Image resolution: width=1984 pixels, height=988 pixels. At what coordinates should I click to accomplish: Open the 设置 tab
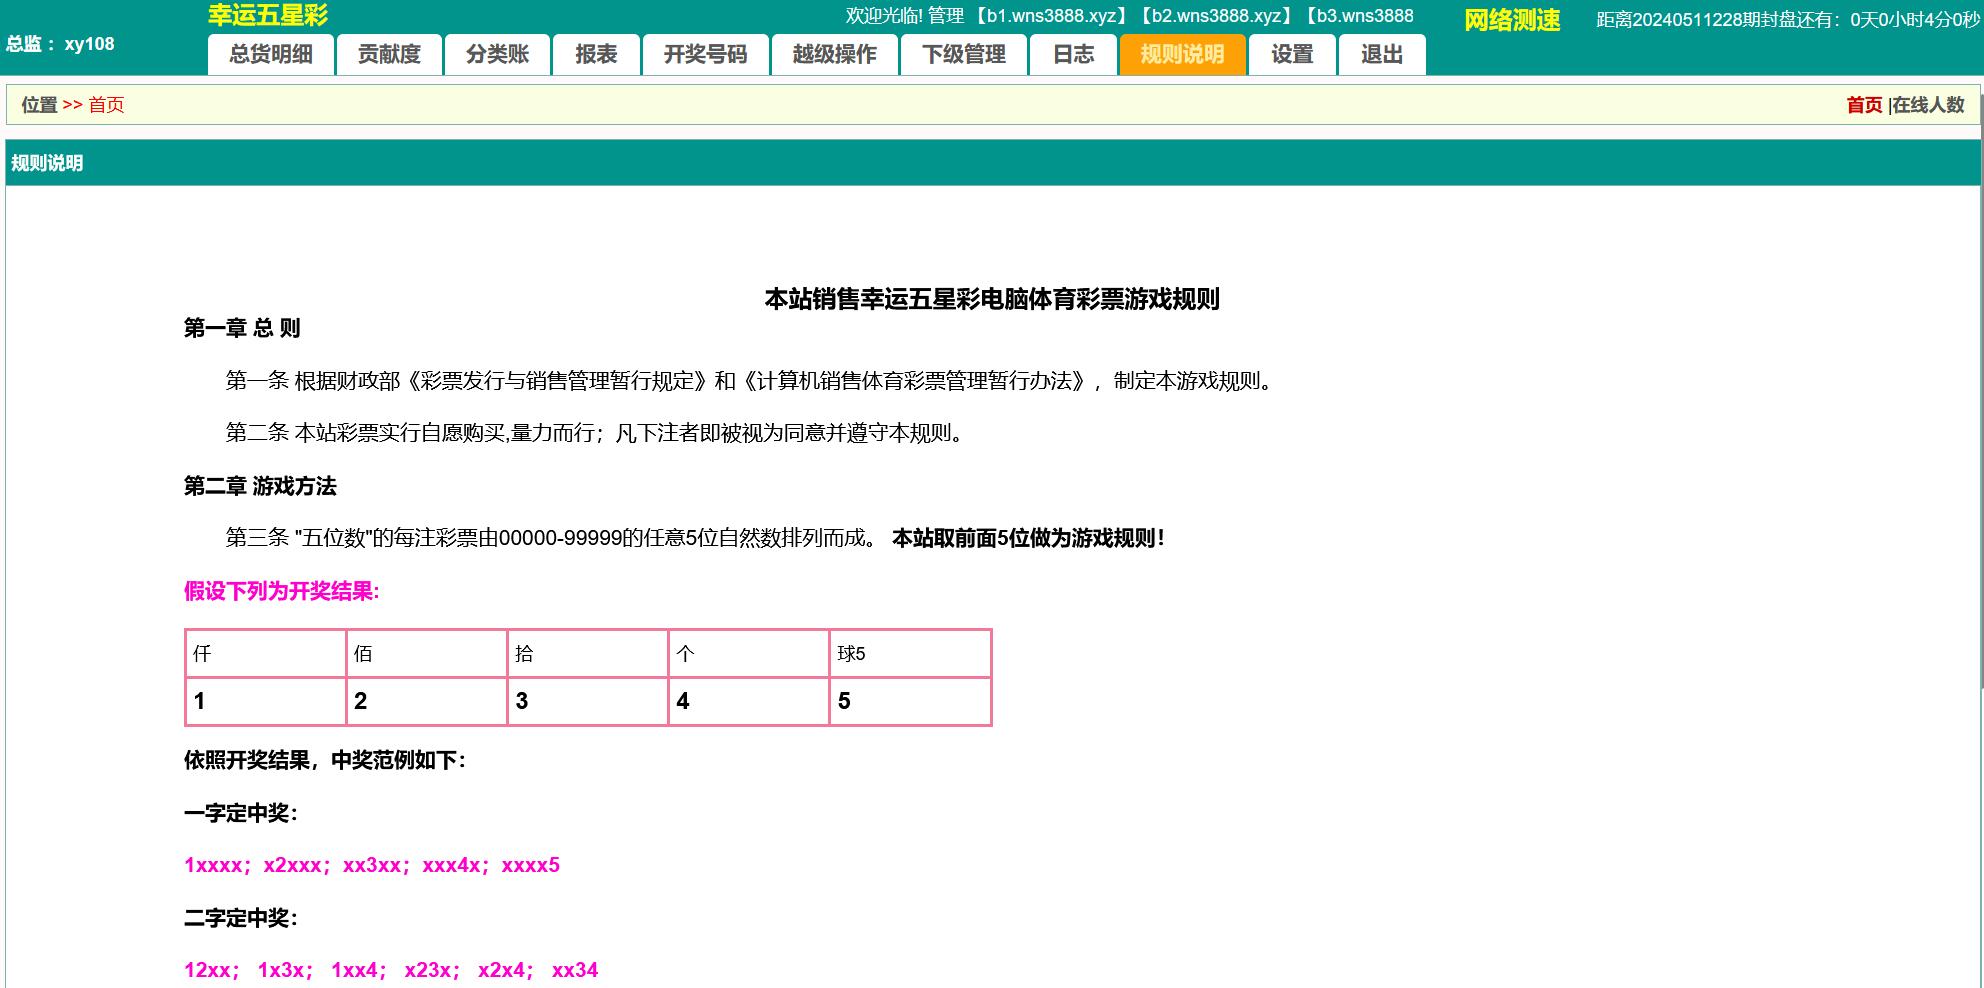[1292, 55]
